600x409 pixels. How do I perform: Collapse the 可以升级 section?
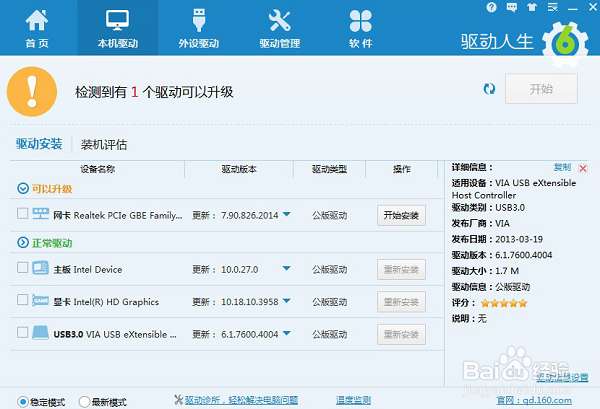[23, 188]
